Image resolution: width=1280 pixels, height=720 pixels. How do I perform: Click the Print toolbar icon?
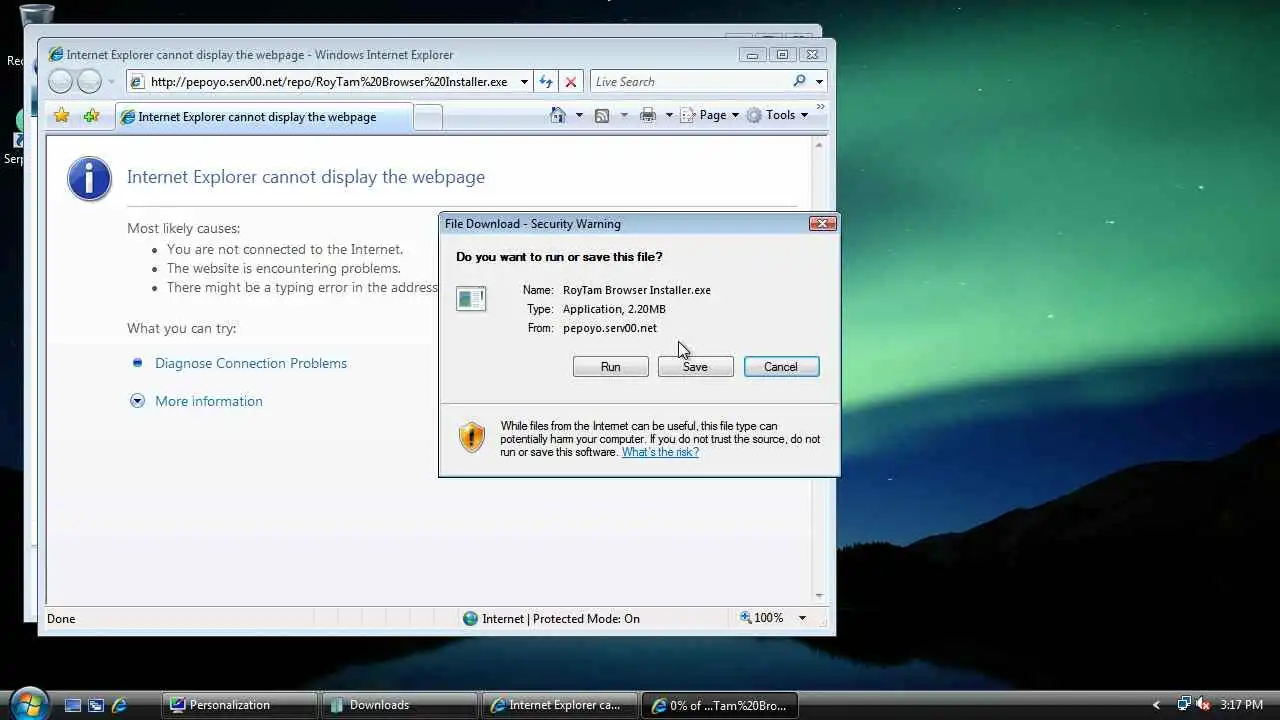(648, 115)
